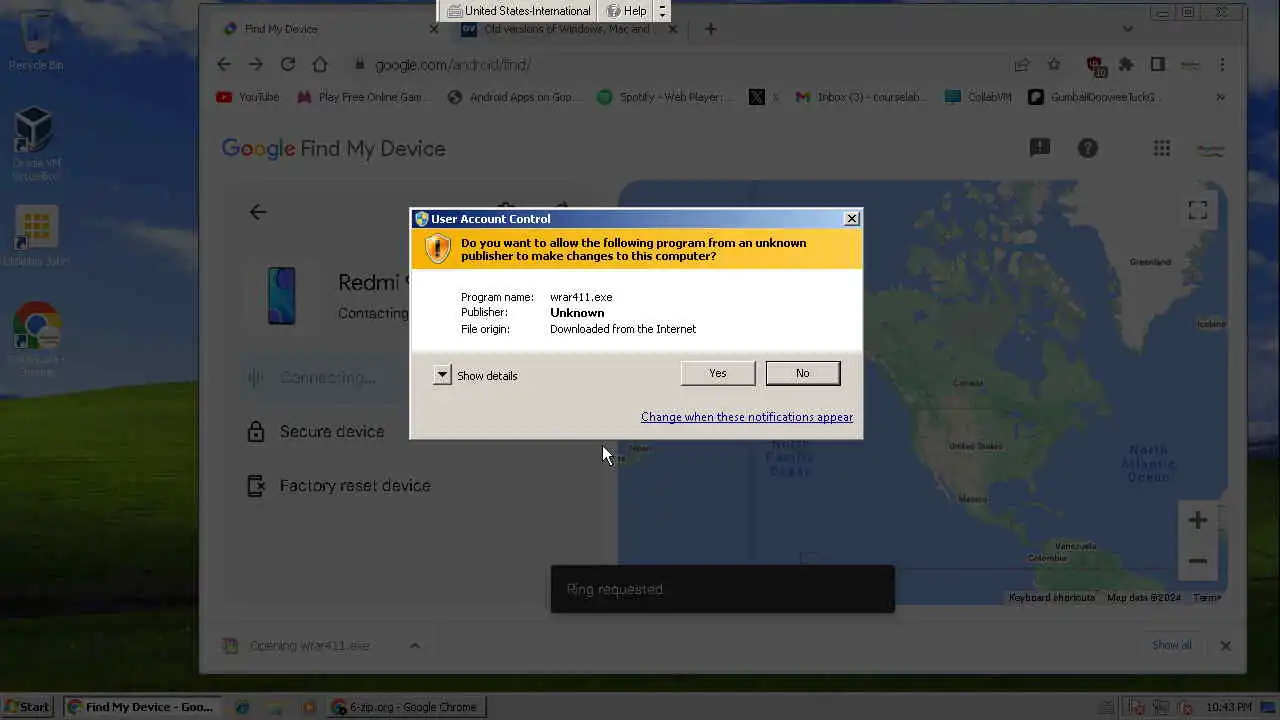The image size is (1280, 720).
Task: Open Google apps grid
Action: (1162, 148)
